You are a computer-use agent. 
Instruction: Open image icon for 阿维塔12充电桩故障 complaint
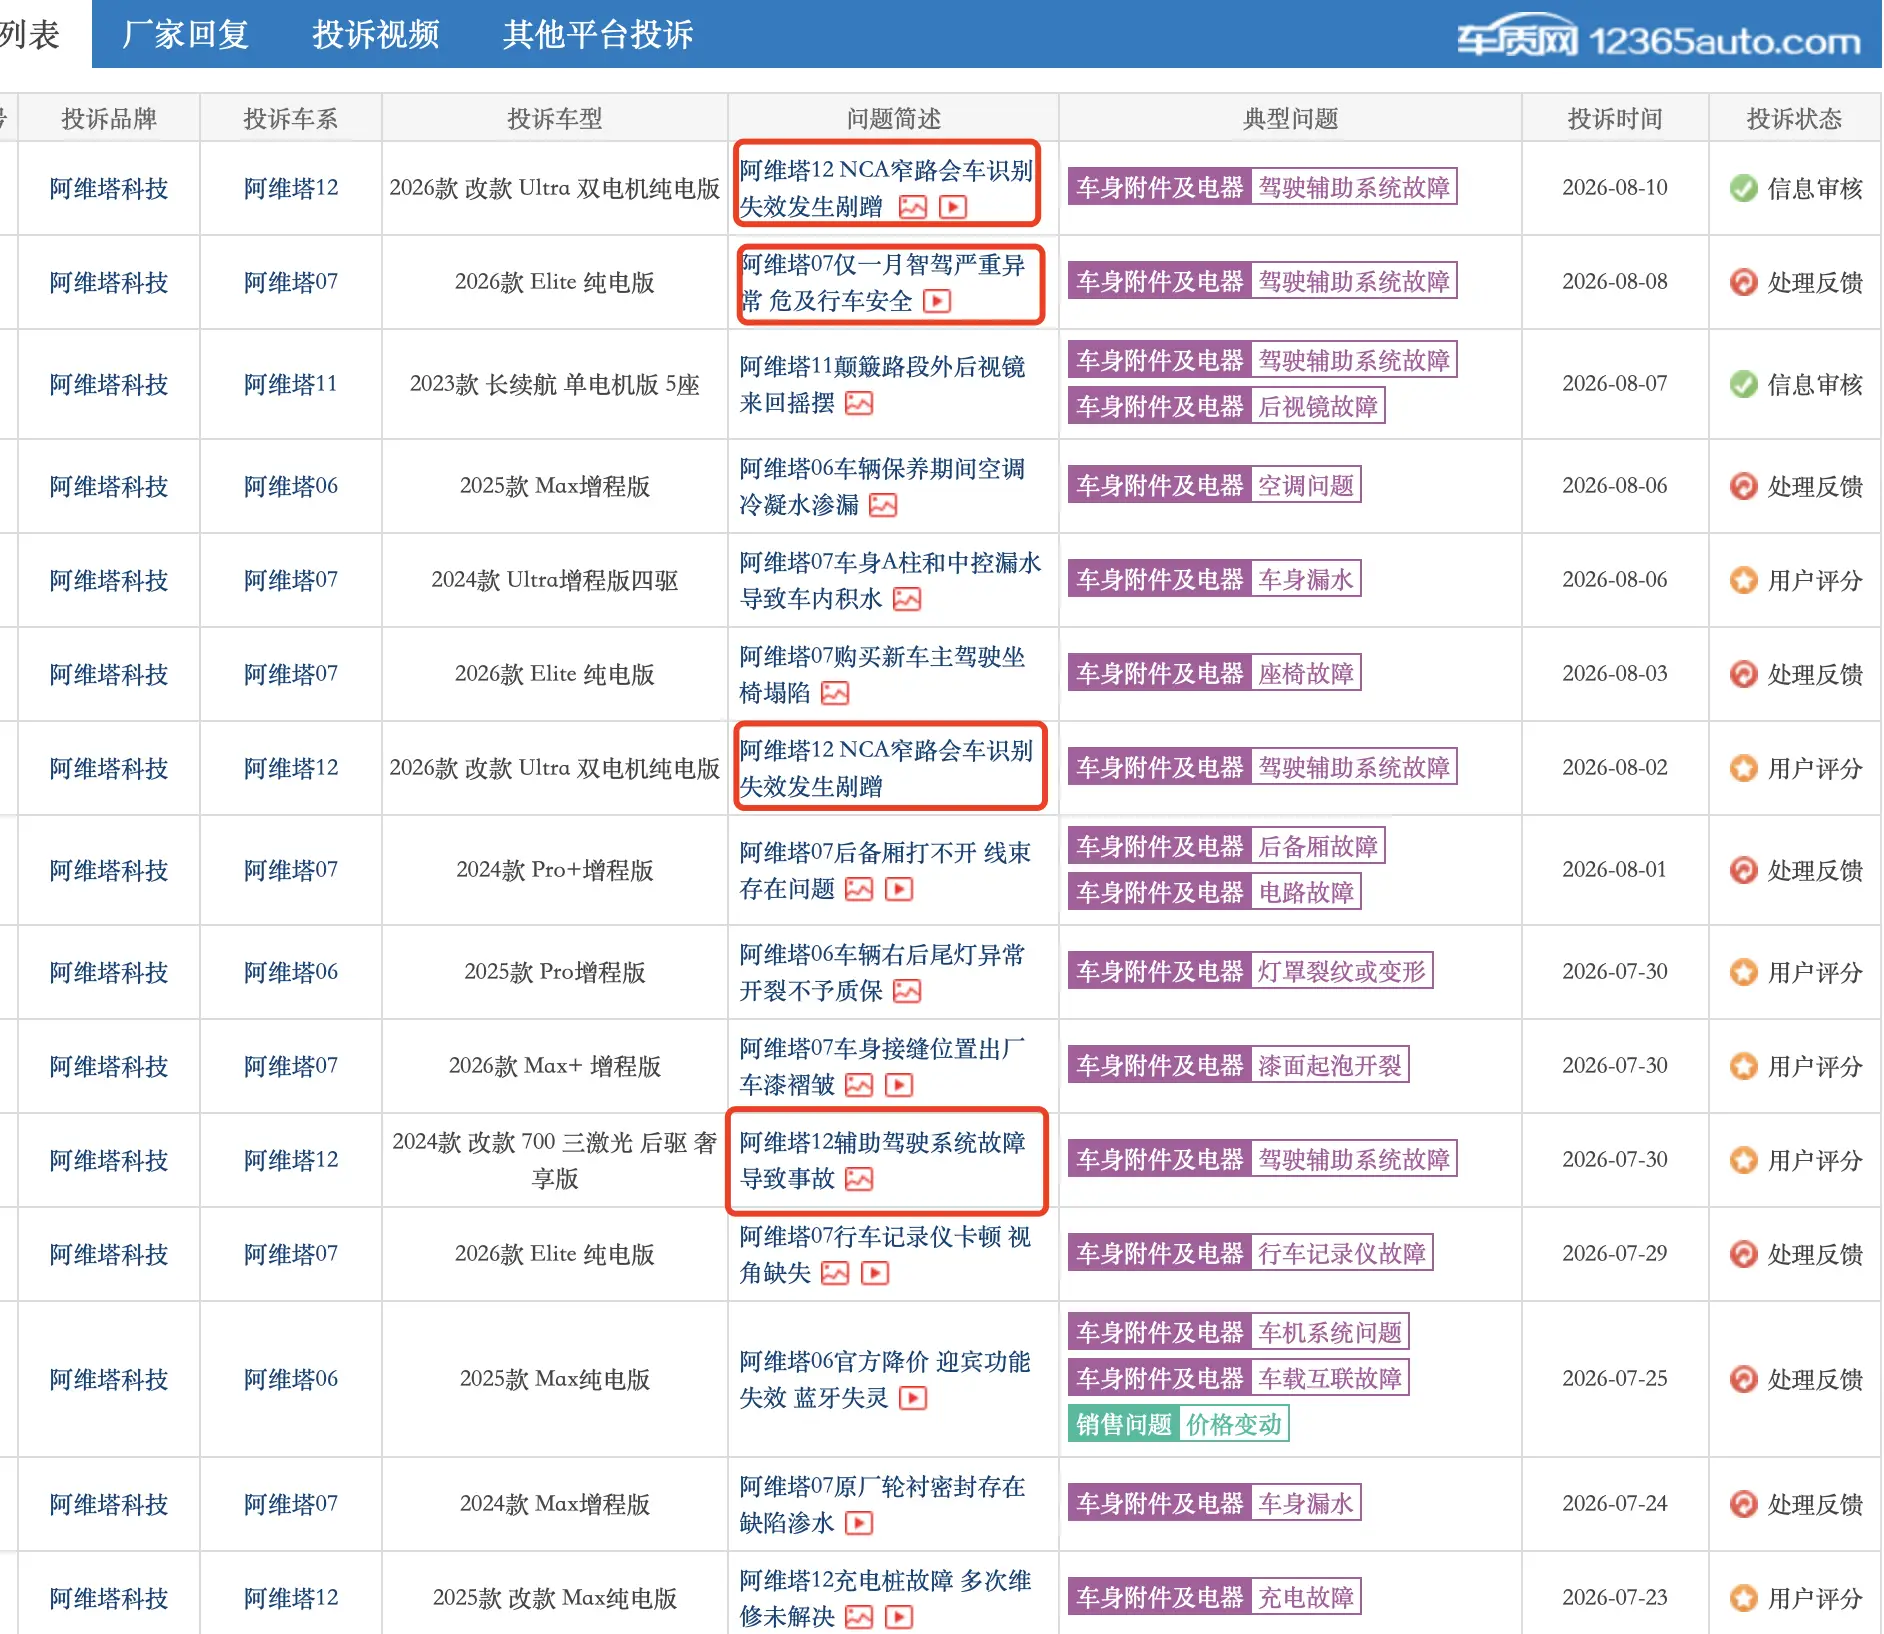point(859,1617)
